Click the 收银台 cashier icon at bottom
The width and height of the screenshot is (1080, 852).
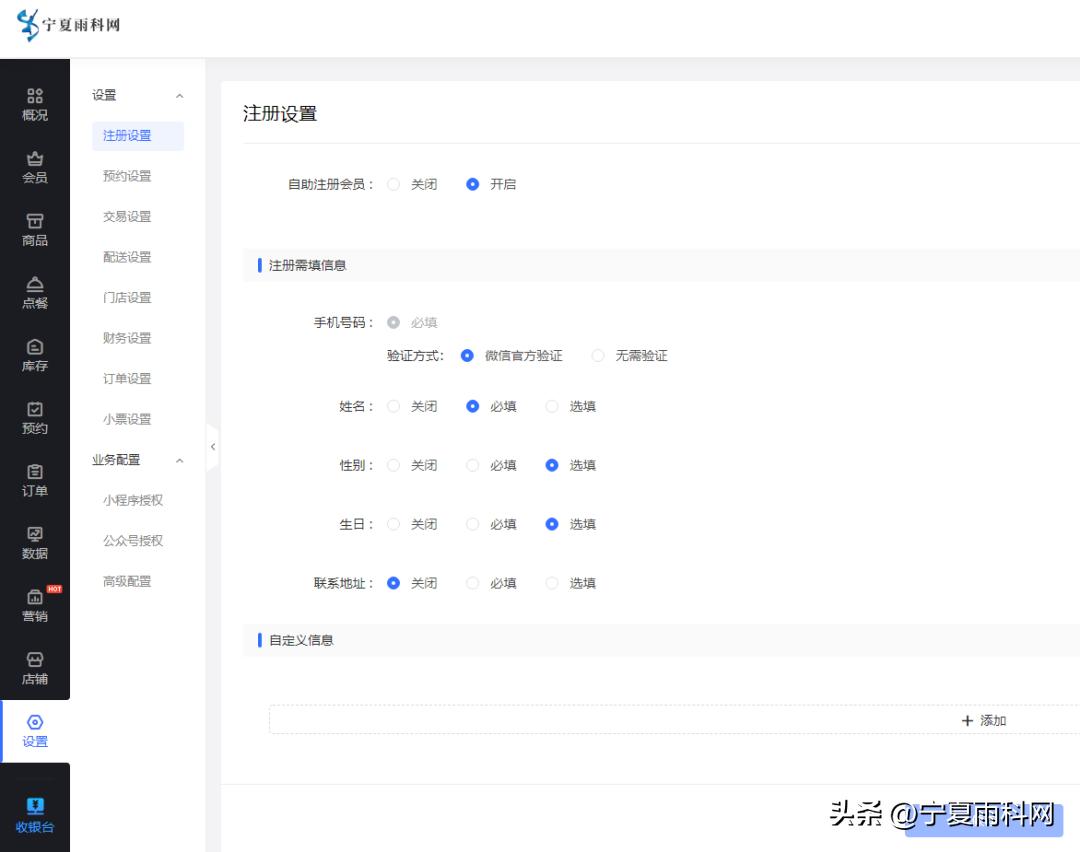coord(35,811)
